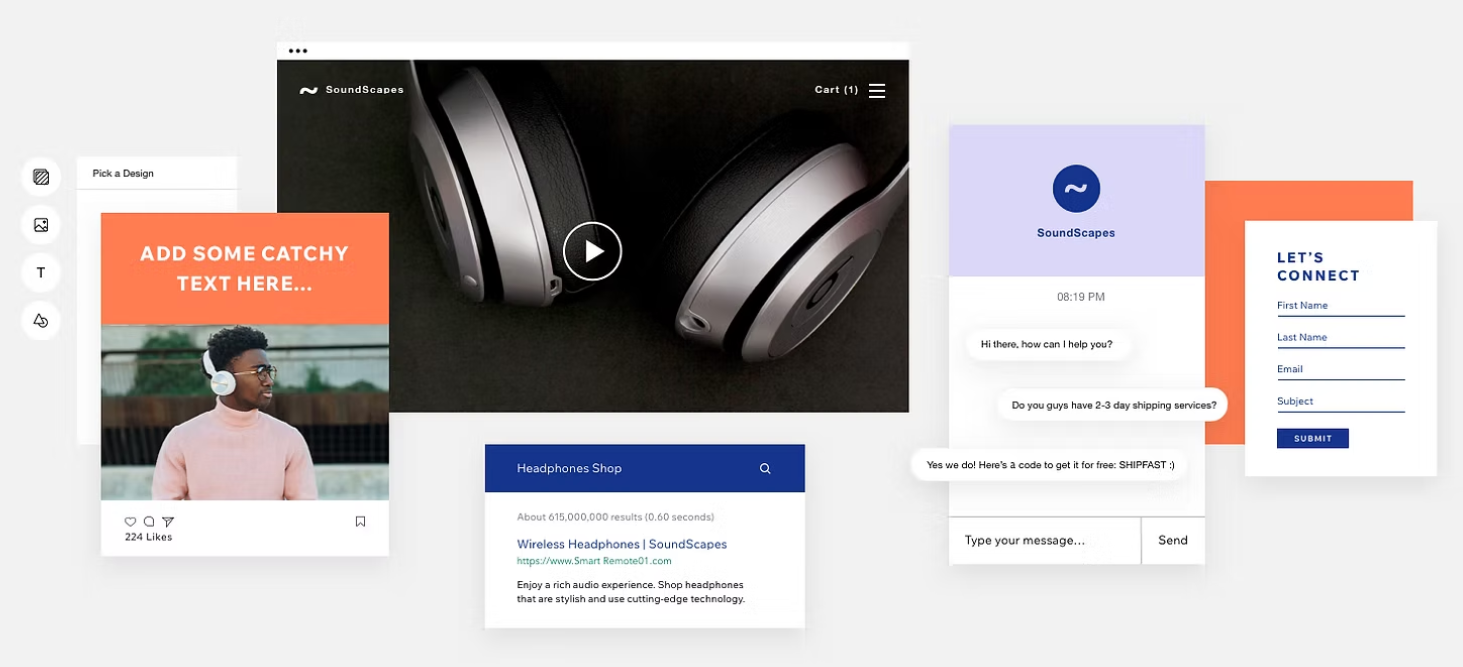Switch to the Headphones Shop results tab

pos(569,468)
